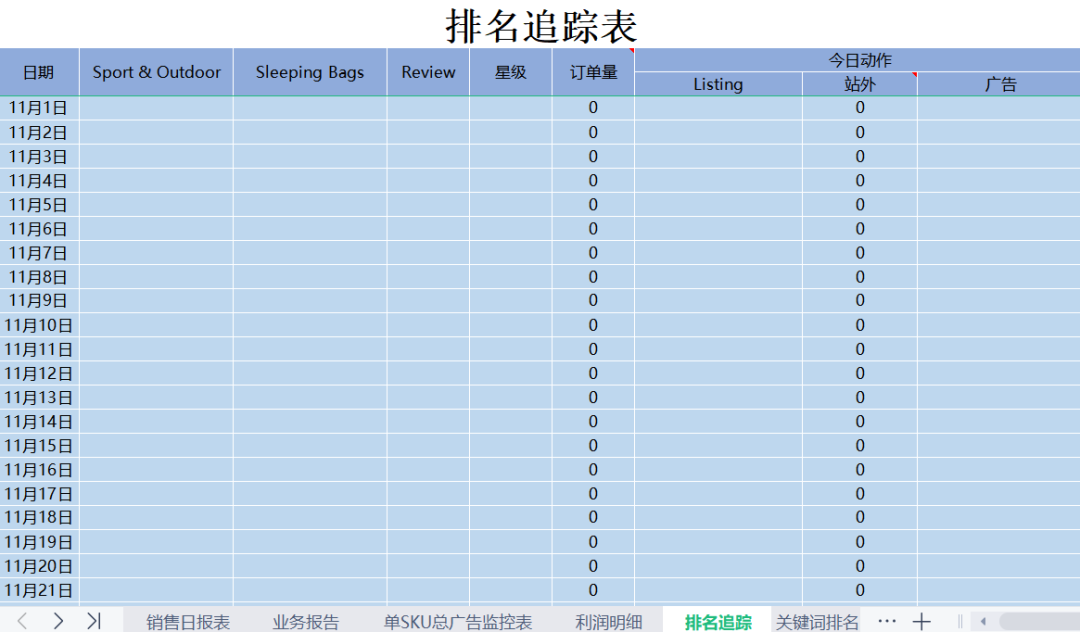Switch to the 销售日报表 sheet tab
Image resolution: width=1080 pixels, height=632 pixels.
[185, 621]
